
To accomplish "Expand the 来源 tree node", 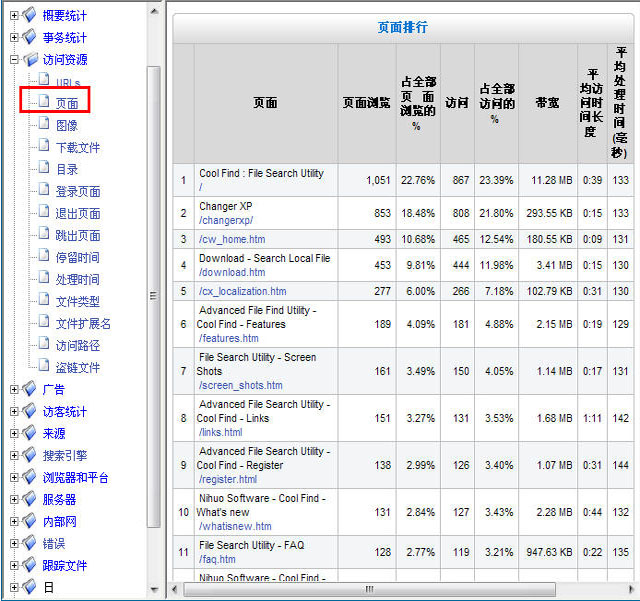I will 14,434.
